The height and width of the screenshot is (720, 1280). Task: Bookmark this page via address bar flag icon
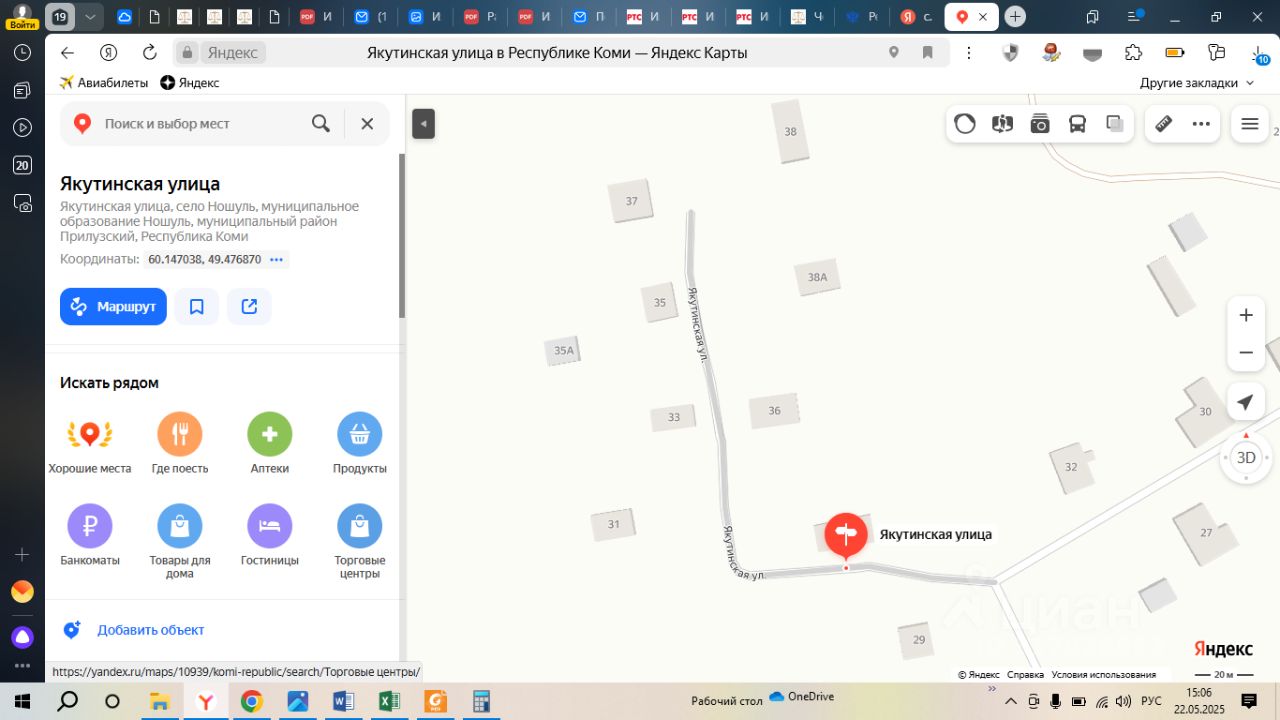(x=928, y=53)
